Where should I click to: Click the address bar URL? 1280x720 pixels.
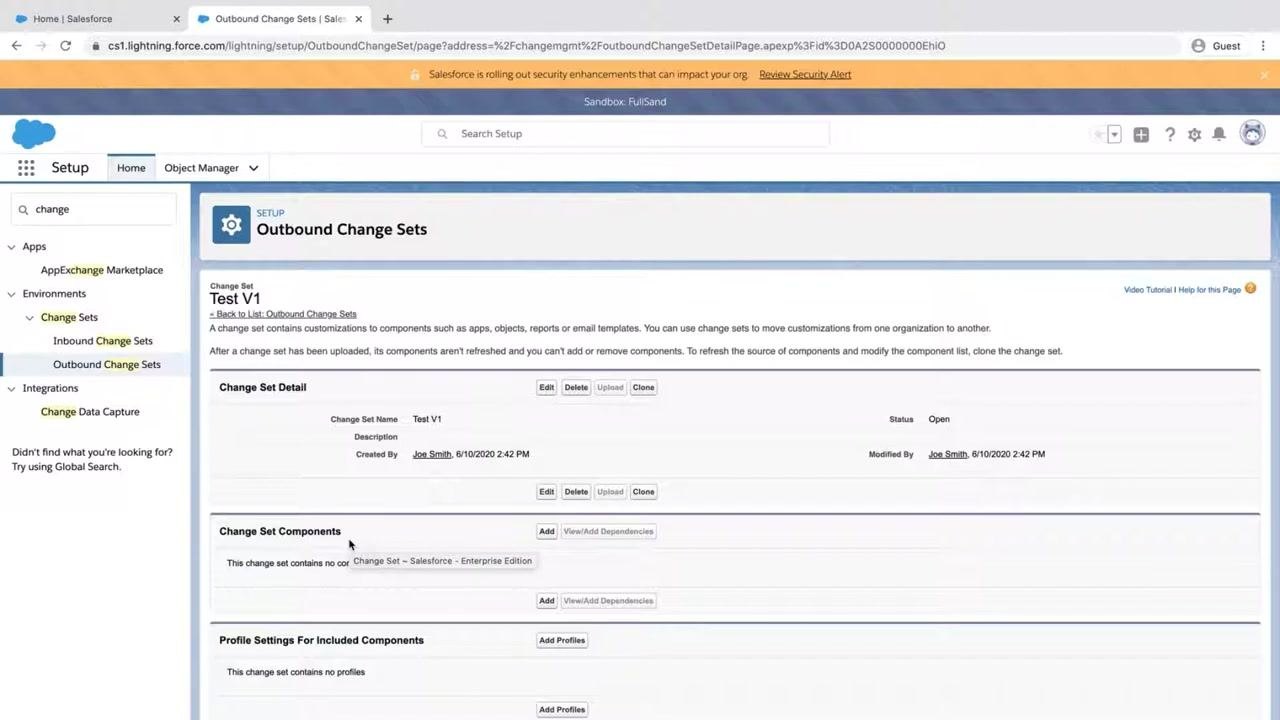(526, 45)
